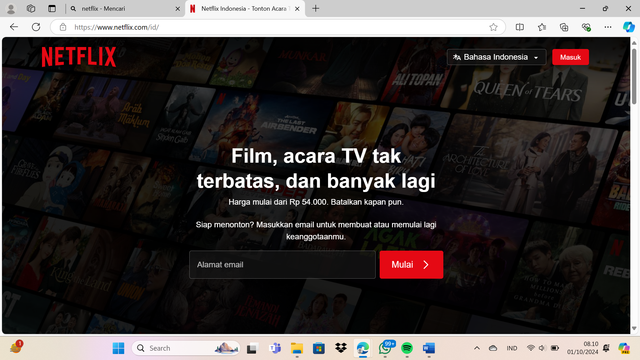Image resolution: width=640 pixels, height=360 pixels.
Task: Open Microsoft Store from taskbar
Action: point(319,348)
